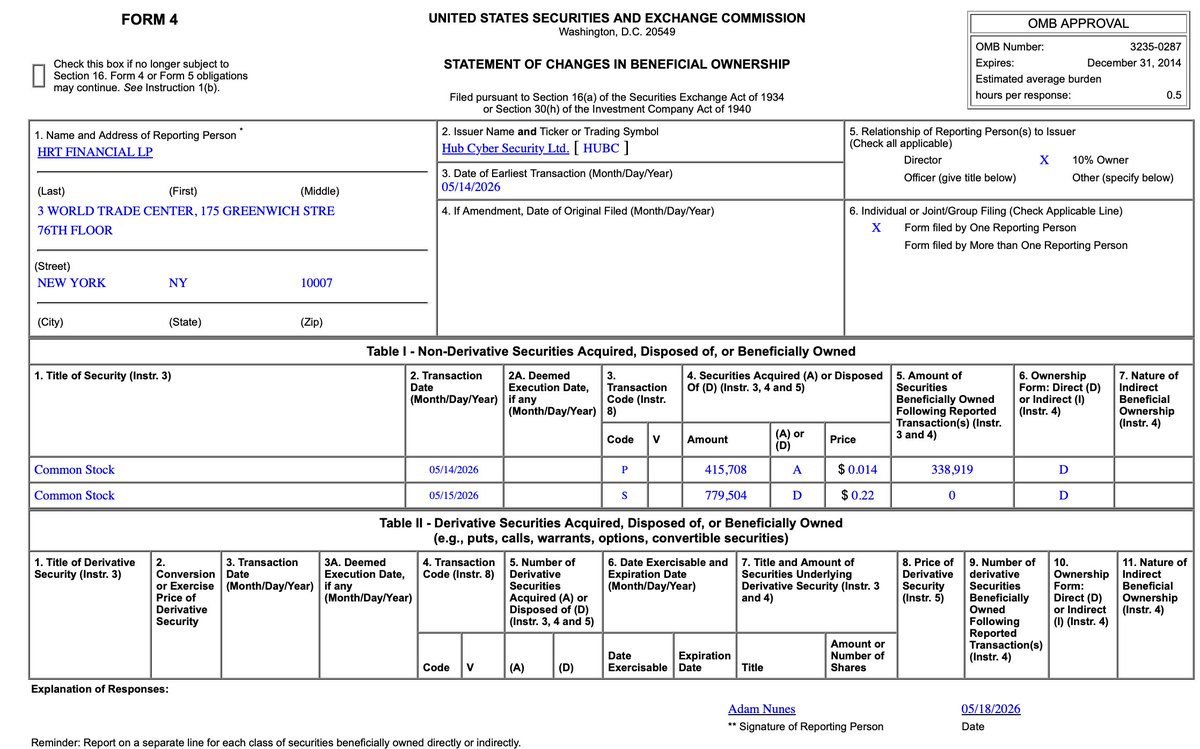The image size is (1200, 749).
Task: Click STATEMENT OF CHANGES IN BENEFICIAL OWNERSHIP heading
Action: pos(616,65)
